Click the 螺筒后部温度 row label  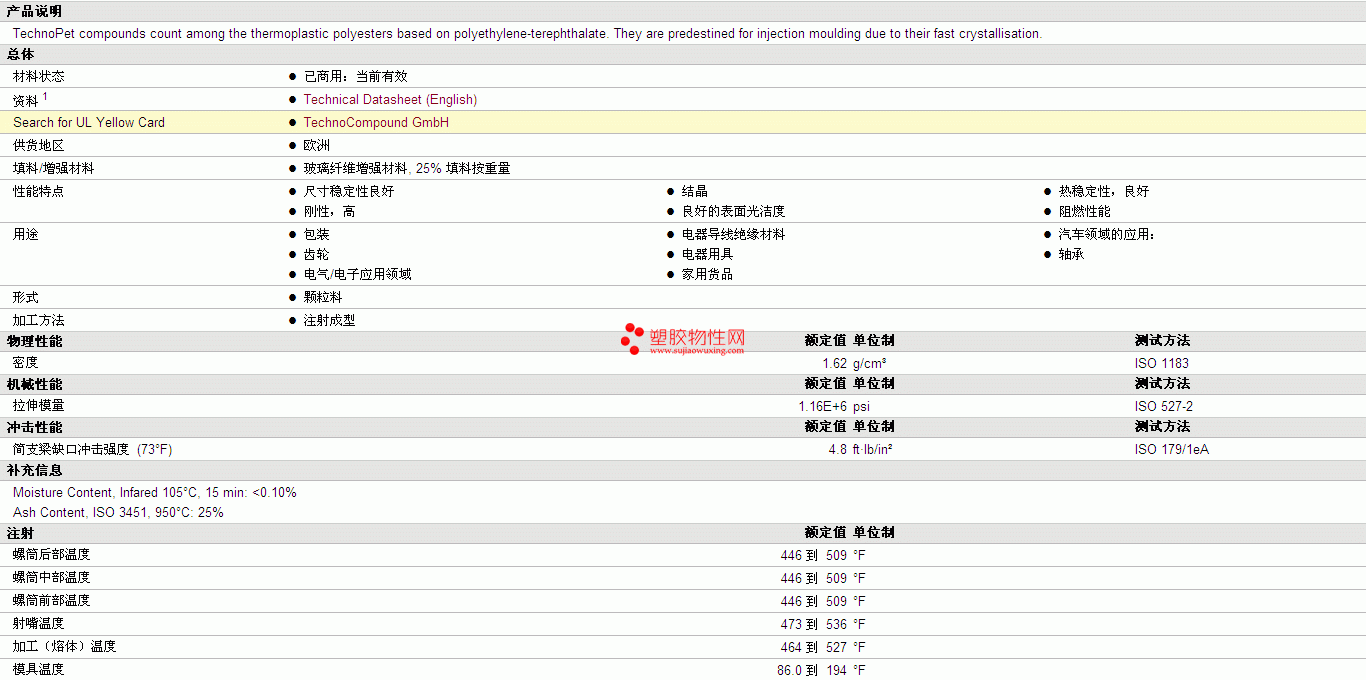coord(52,555)
